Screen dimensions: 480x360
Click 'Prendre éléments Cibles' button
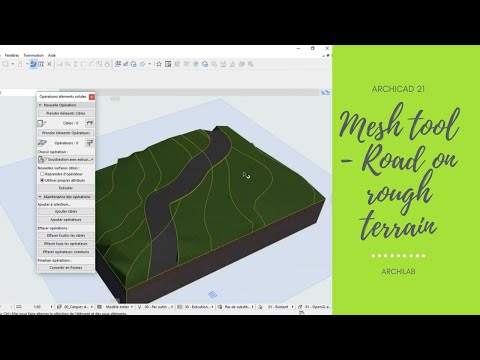pos(66,113)
